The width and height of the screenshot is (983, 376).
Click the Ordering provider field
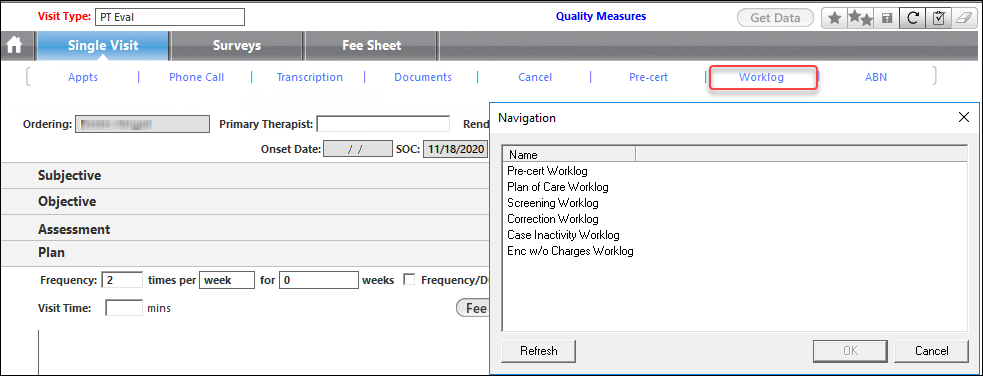pyautogui.click(x=142, y=123)
